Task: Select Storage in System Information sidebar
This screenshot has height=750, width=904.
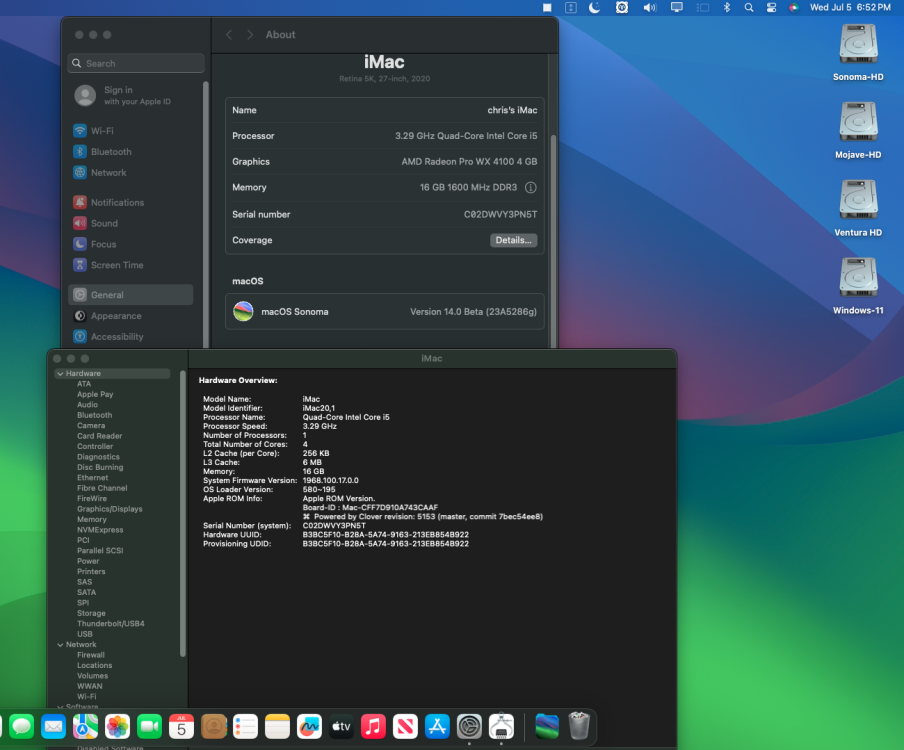Action: coord(91,613)
